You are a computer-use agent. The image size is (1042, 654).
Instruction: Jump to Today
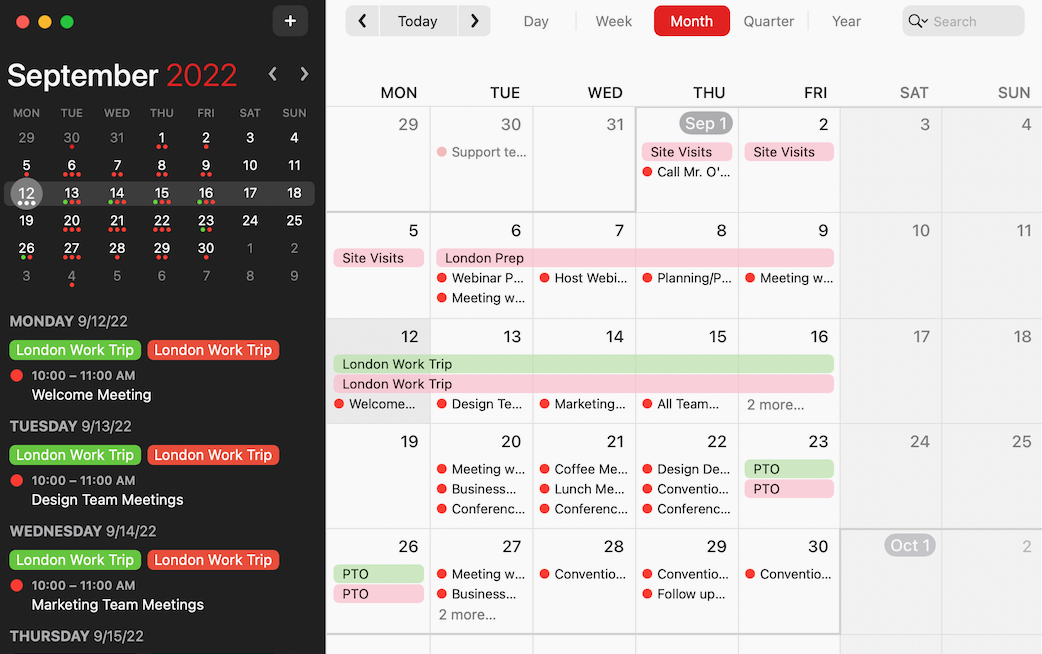pyautogui.click(x=417, y=21)
